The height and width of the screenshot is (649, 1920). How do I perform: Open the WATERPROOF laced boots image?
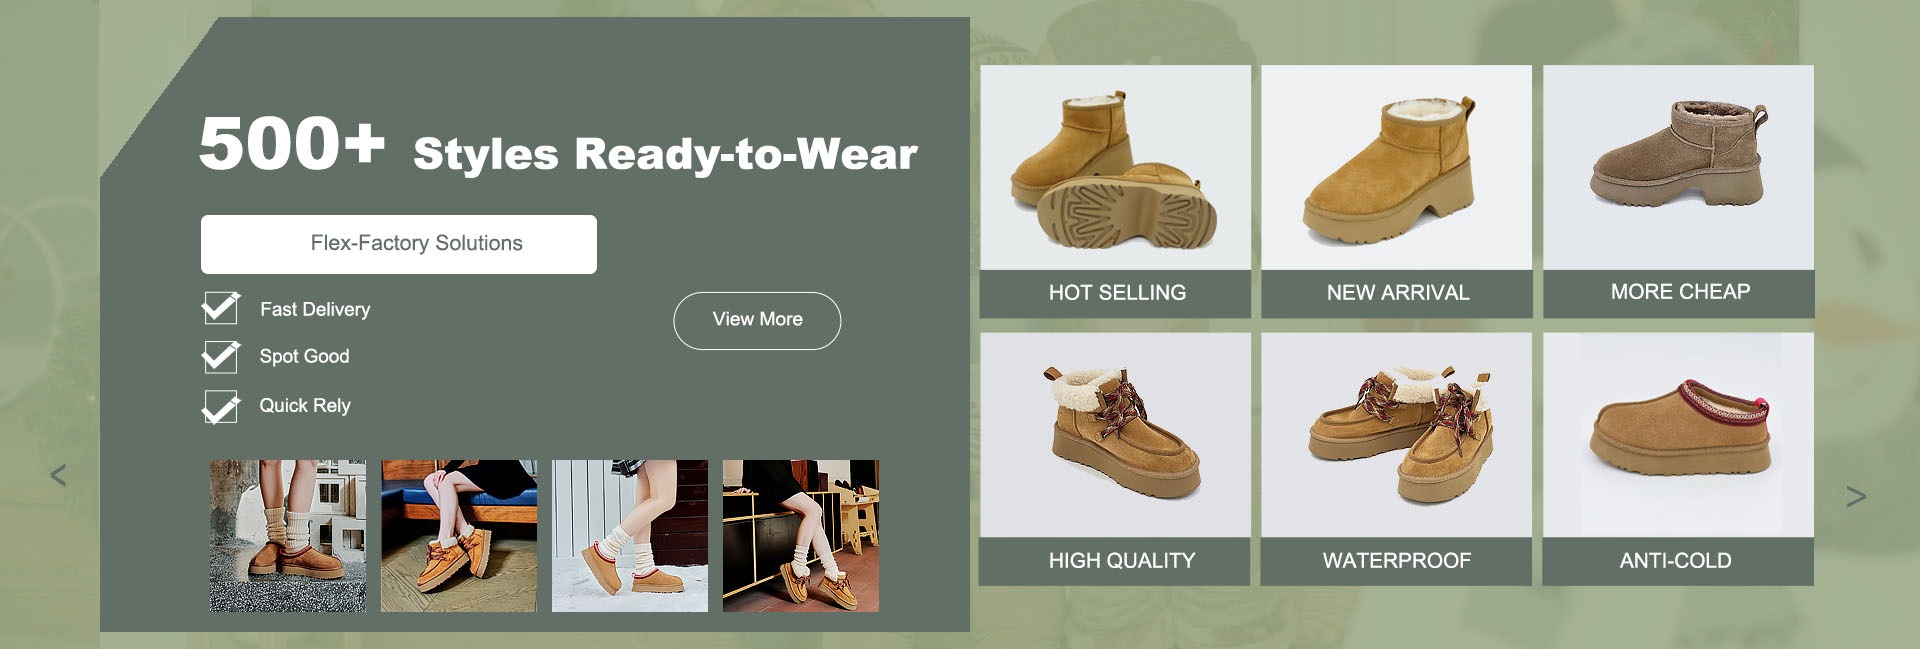(1396, 435)
